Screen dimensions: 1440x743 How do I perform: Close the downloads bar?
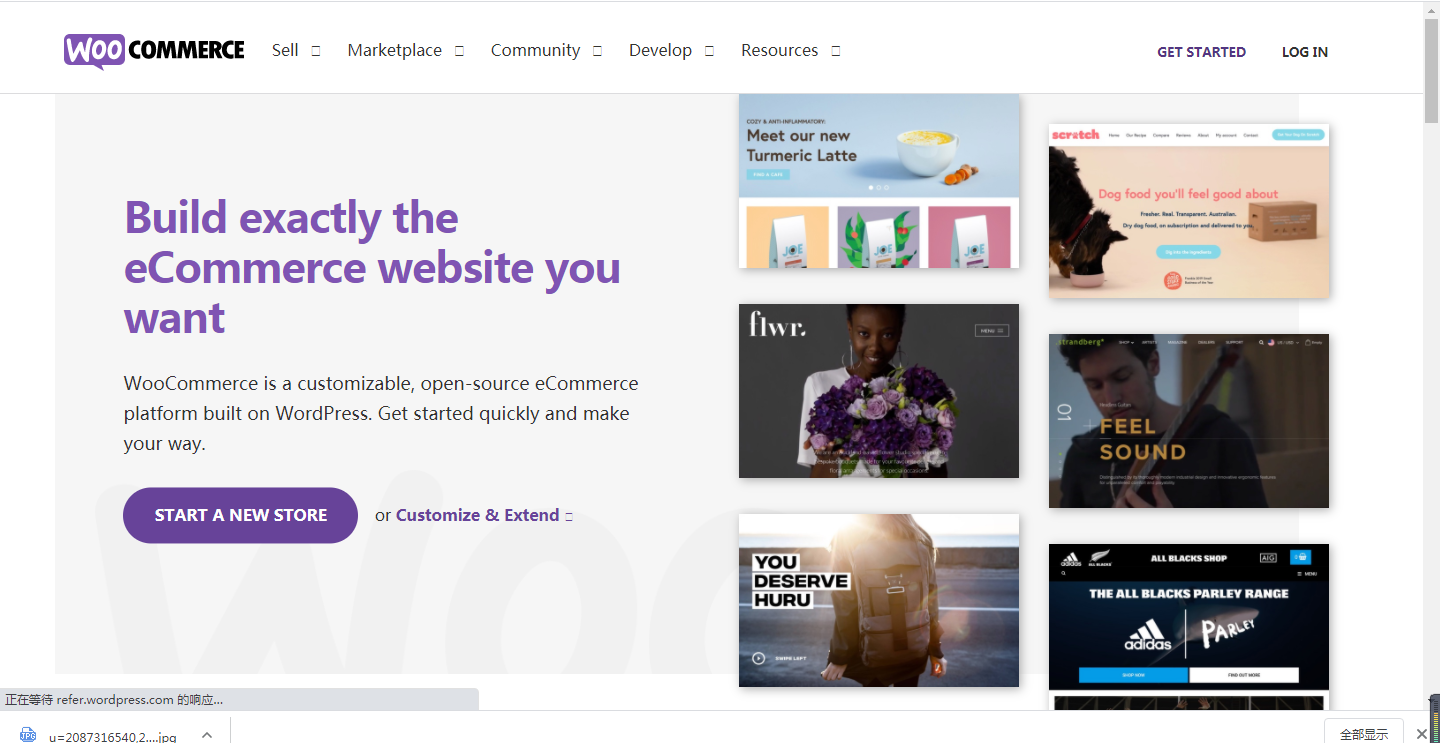pyautogui.click(x=1422, y=734)
